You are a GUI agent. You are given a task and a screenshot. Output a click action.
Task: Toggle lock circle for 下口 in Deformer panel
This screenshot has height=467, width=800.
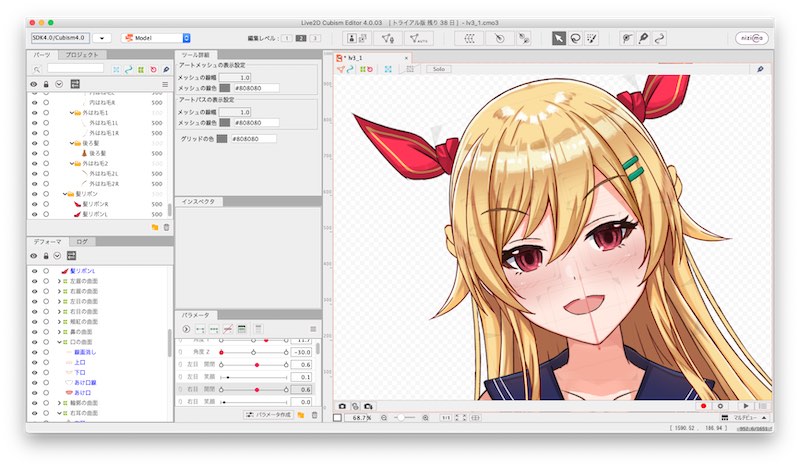pos(46,373)
